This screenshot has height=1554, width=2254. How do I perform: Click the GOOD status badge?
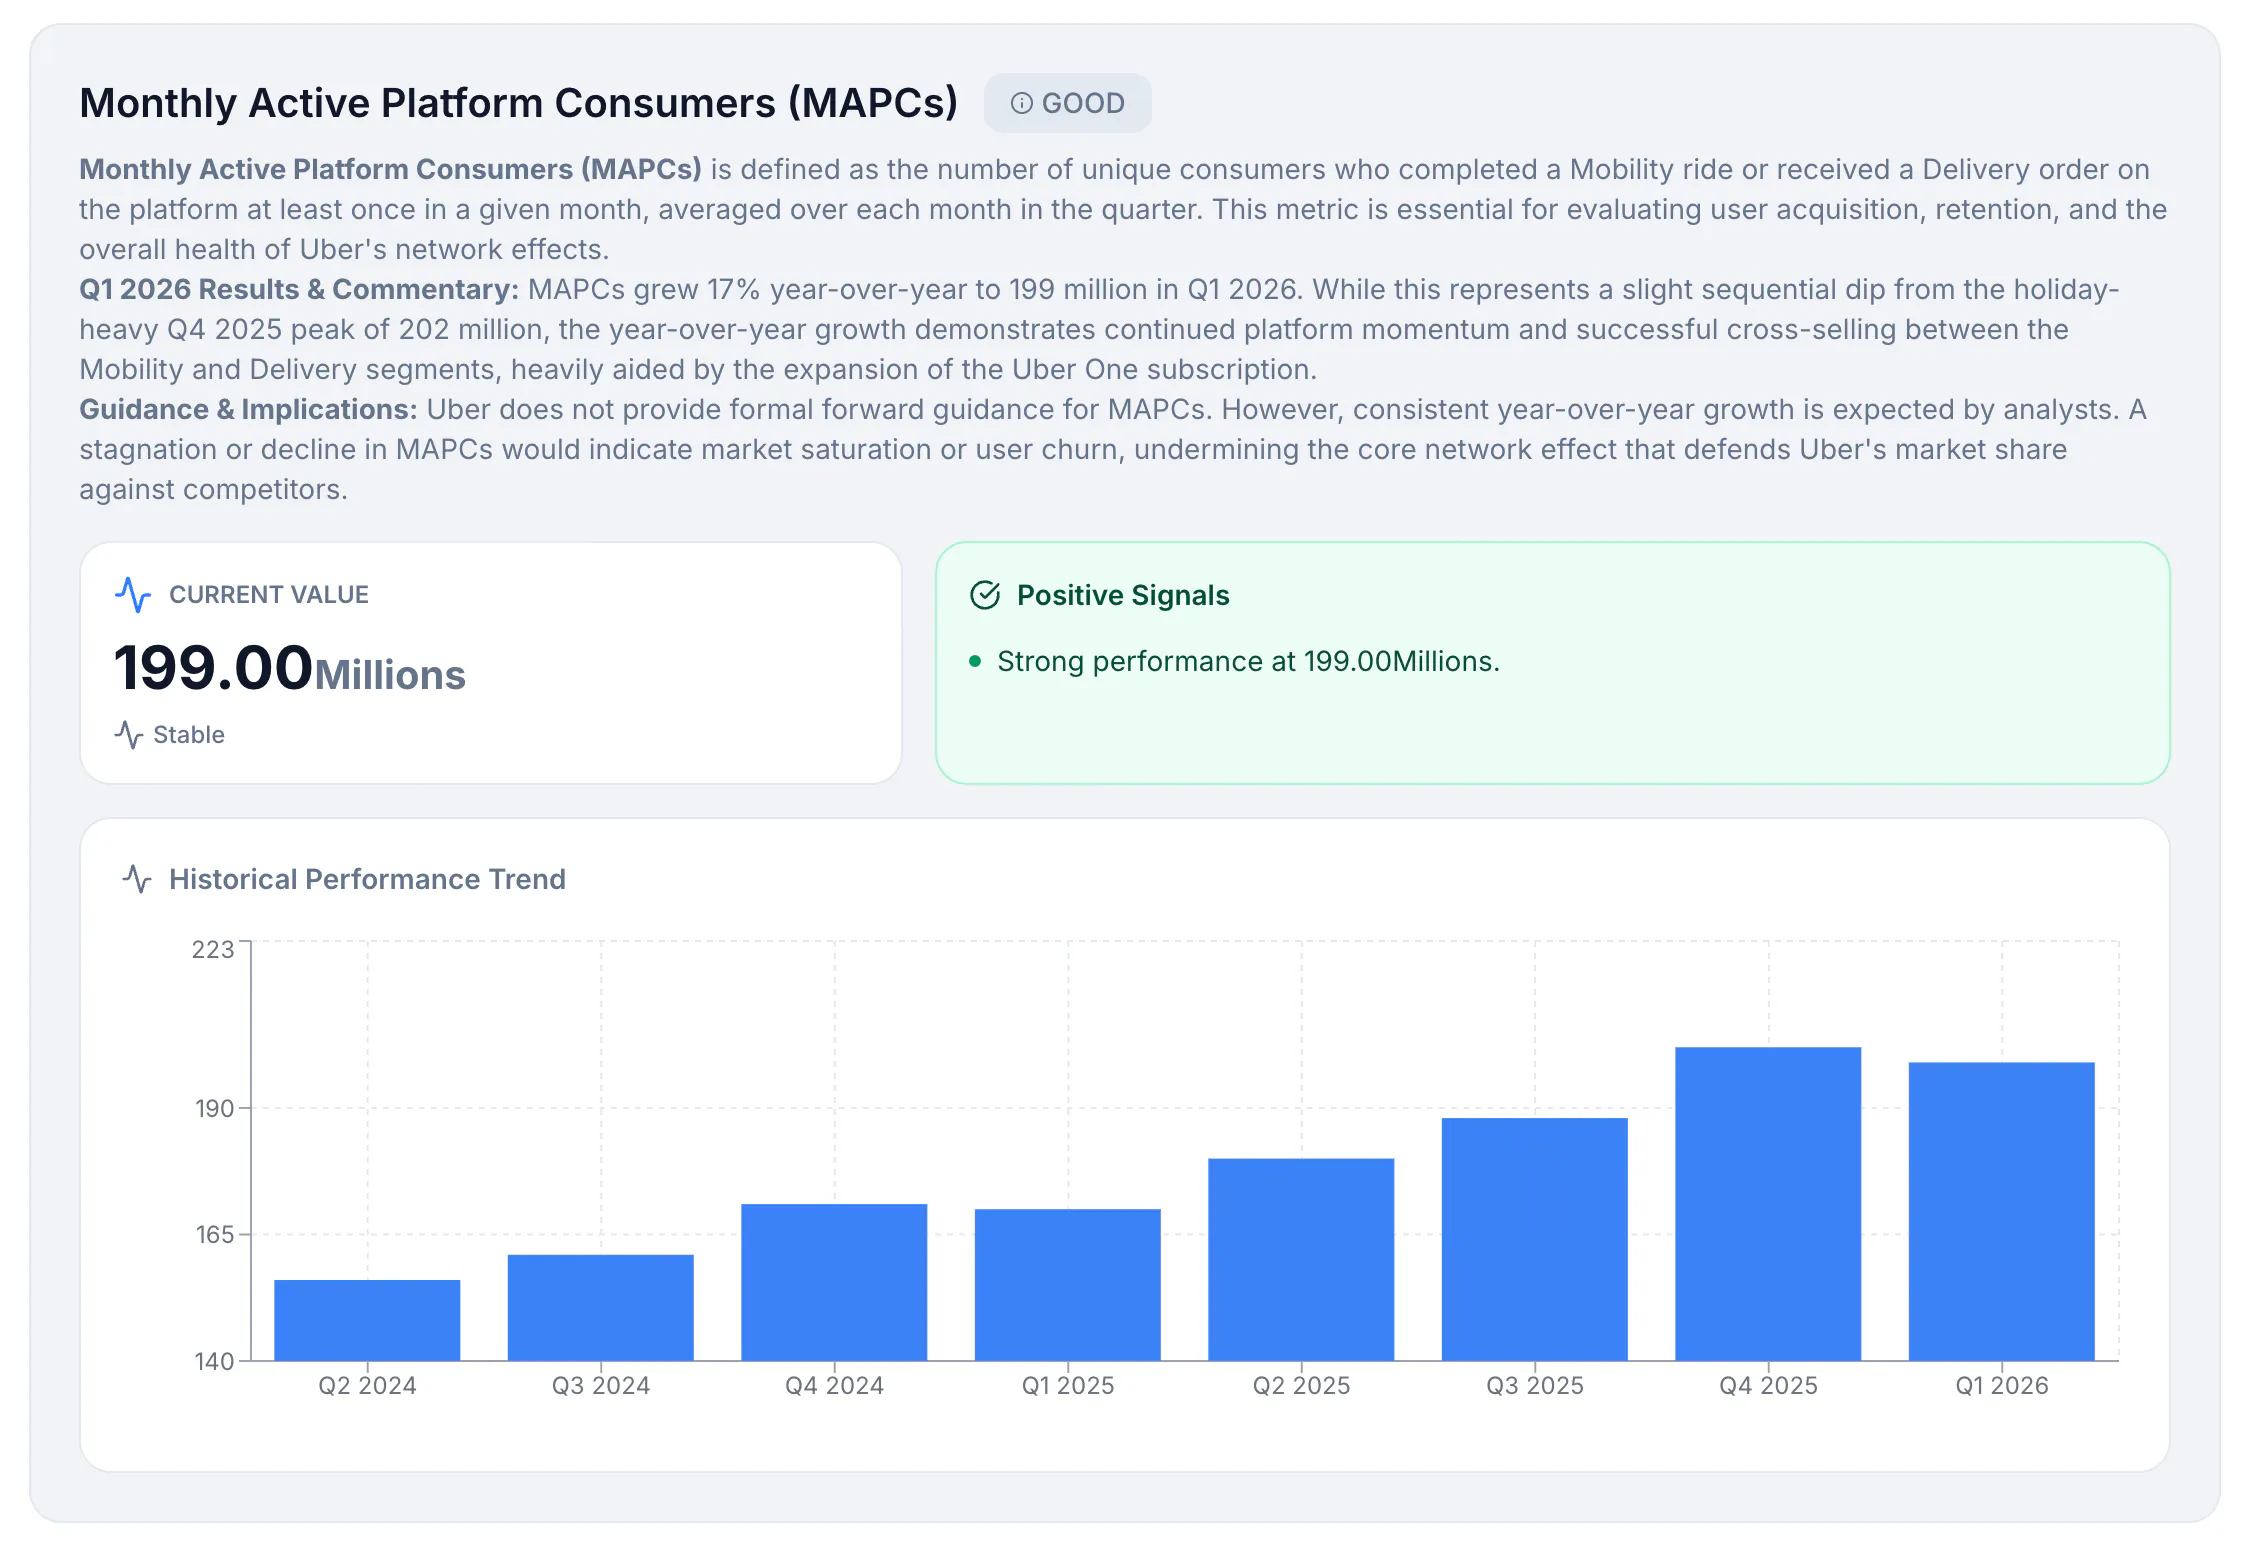click(1067, 103)
